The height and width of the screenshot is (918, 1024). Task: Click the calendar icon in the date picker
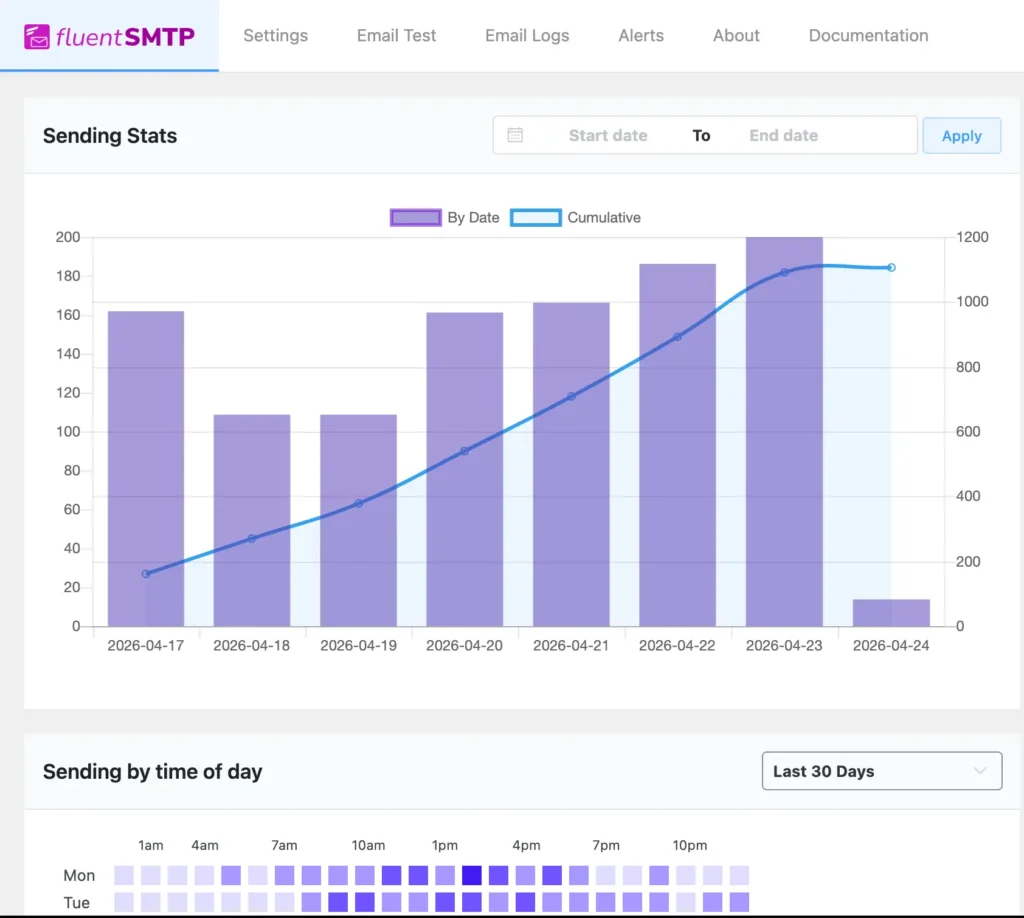515,135
